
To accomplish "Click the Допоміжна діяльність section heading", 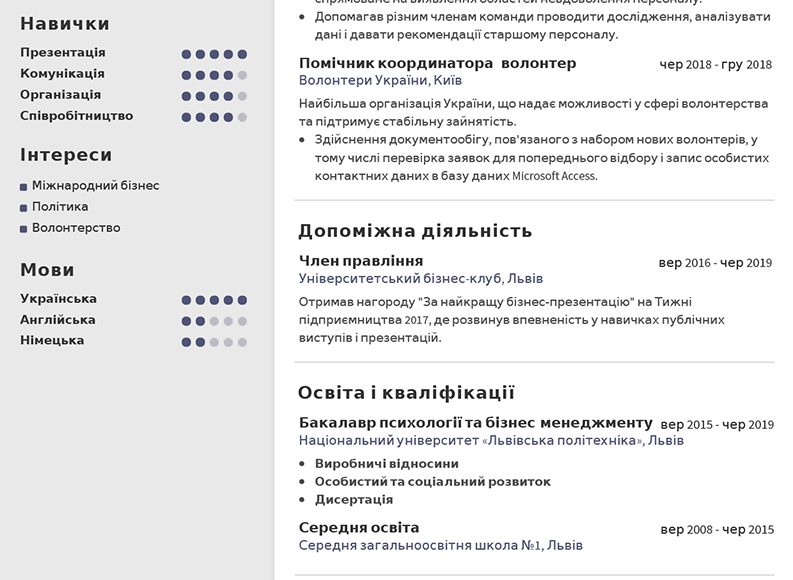I will (415, 231).
